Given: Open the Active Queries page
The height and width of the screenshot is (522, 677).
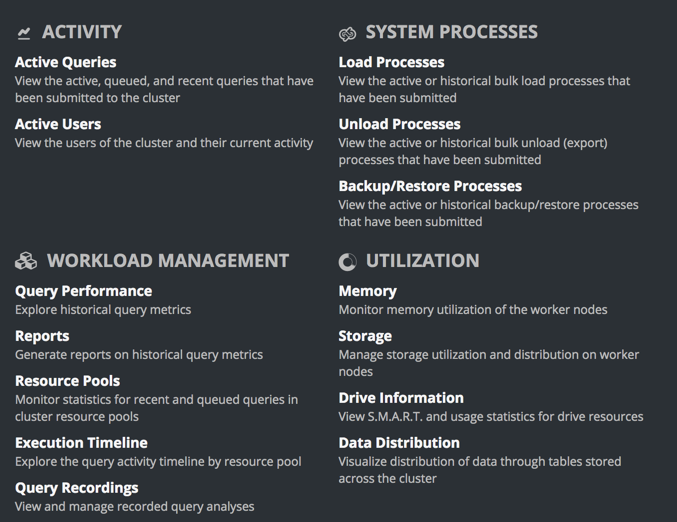Looking at the screenshot, I should pyautogui.click(x=65, y=62).
